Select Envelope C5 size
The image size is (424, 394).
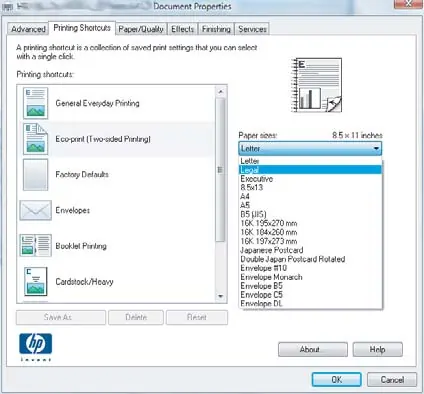(310, 295)
